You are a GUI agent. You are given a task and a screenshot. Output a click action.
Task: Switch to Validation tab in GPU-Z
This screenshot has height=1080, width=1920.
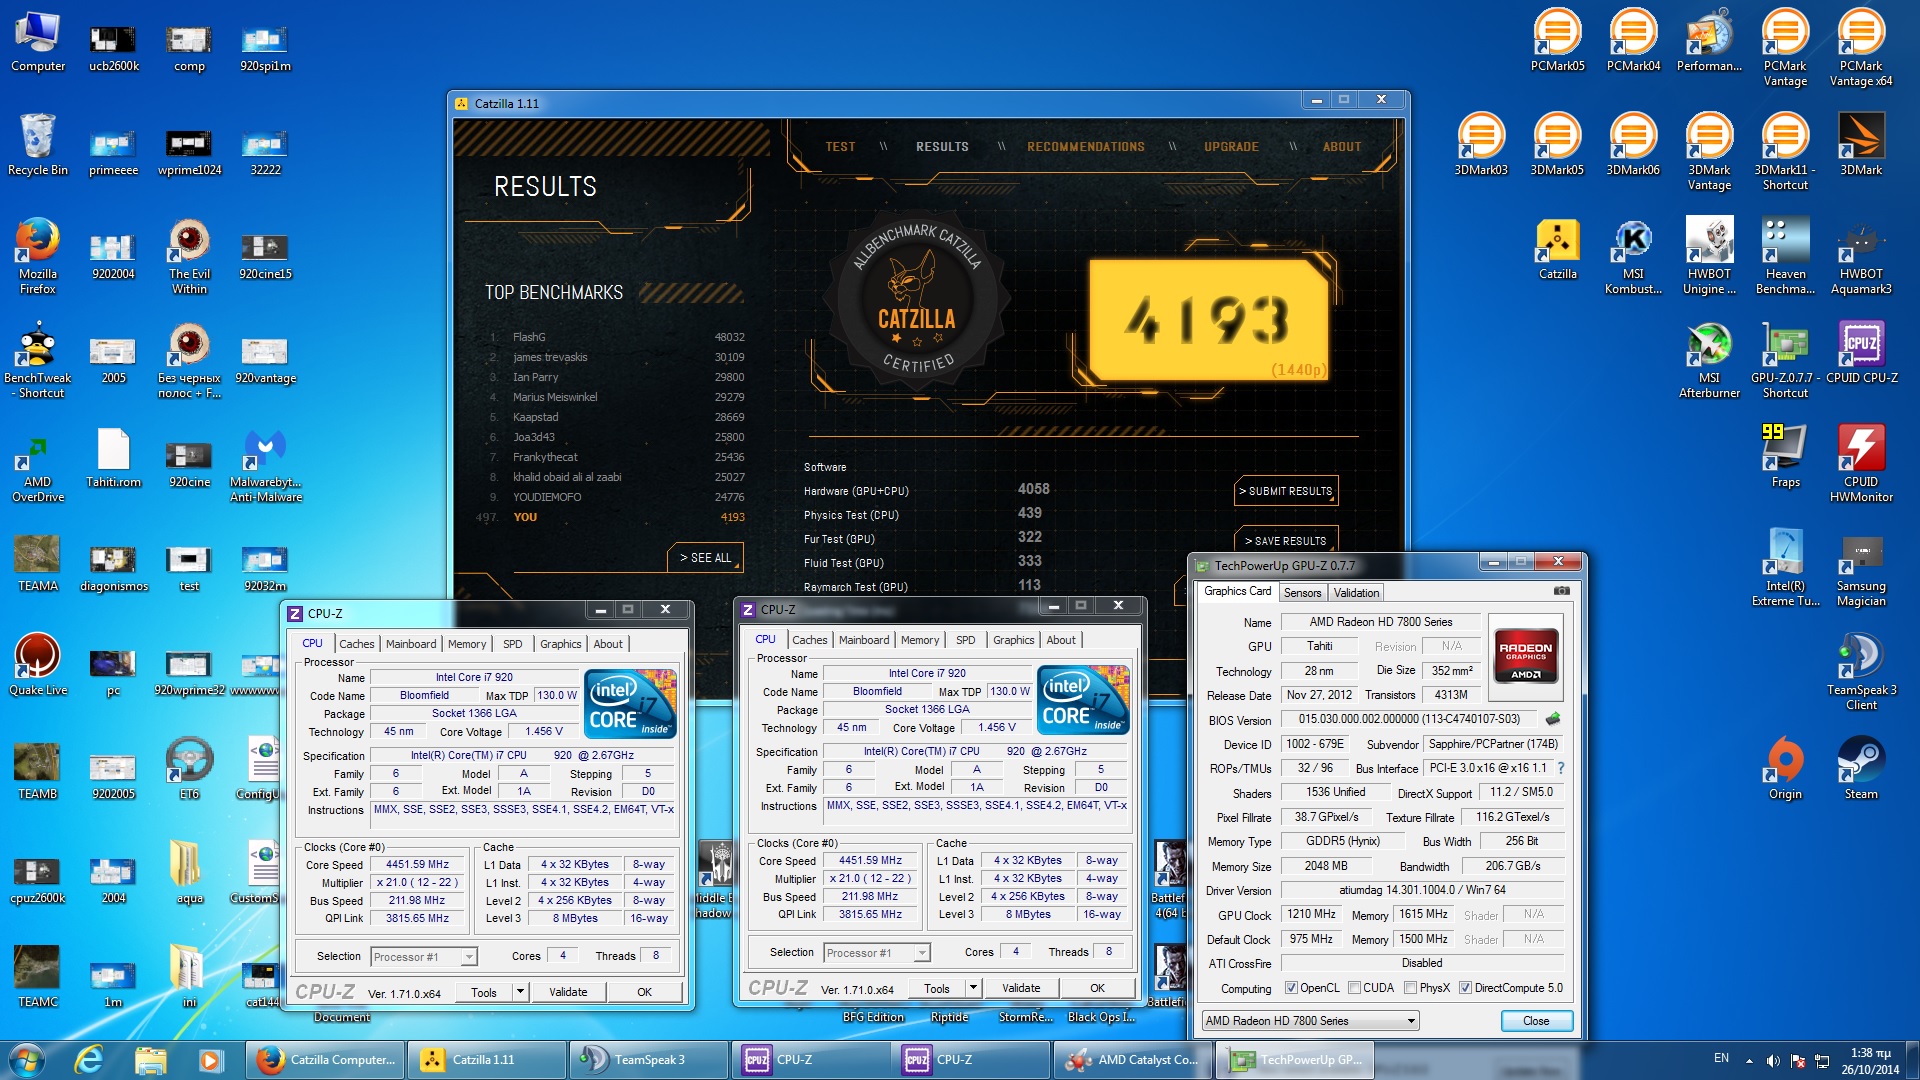pyautogui.click(x=1356, y=593)
